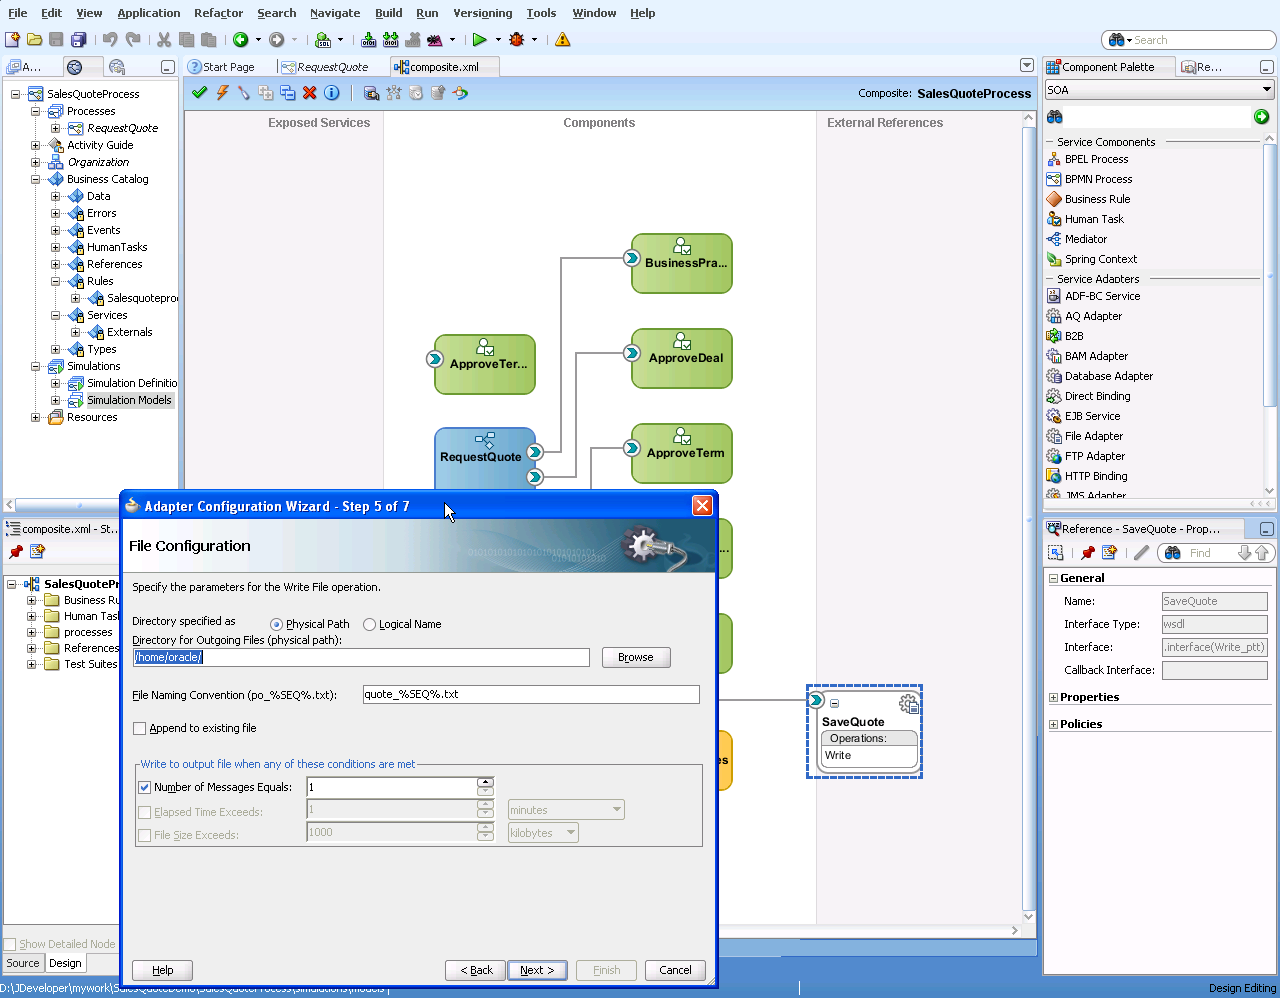Toggle File Size Exceeds checkbox
Screen dimensions: 1280x998
pos(144,836)
